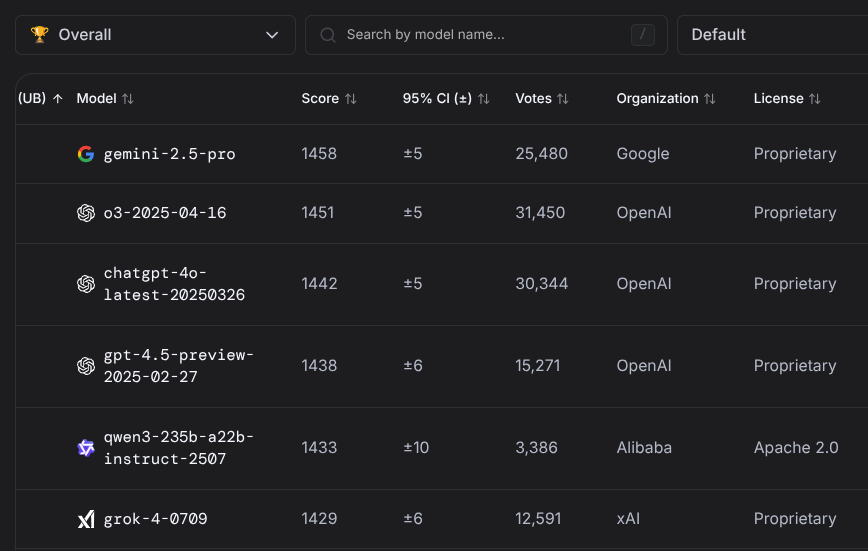The height and width of the screenshot is (551, 868).
Task: Focus the Search by model name field
Action: pos(480,35)
